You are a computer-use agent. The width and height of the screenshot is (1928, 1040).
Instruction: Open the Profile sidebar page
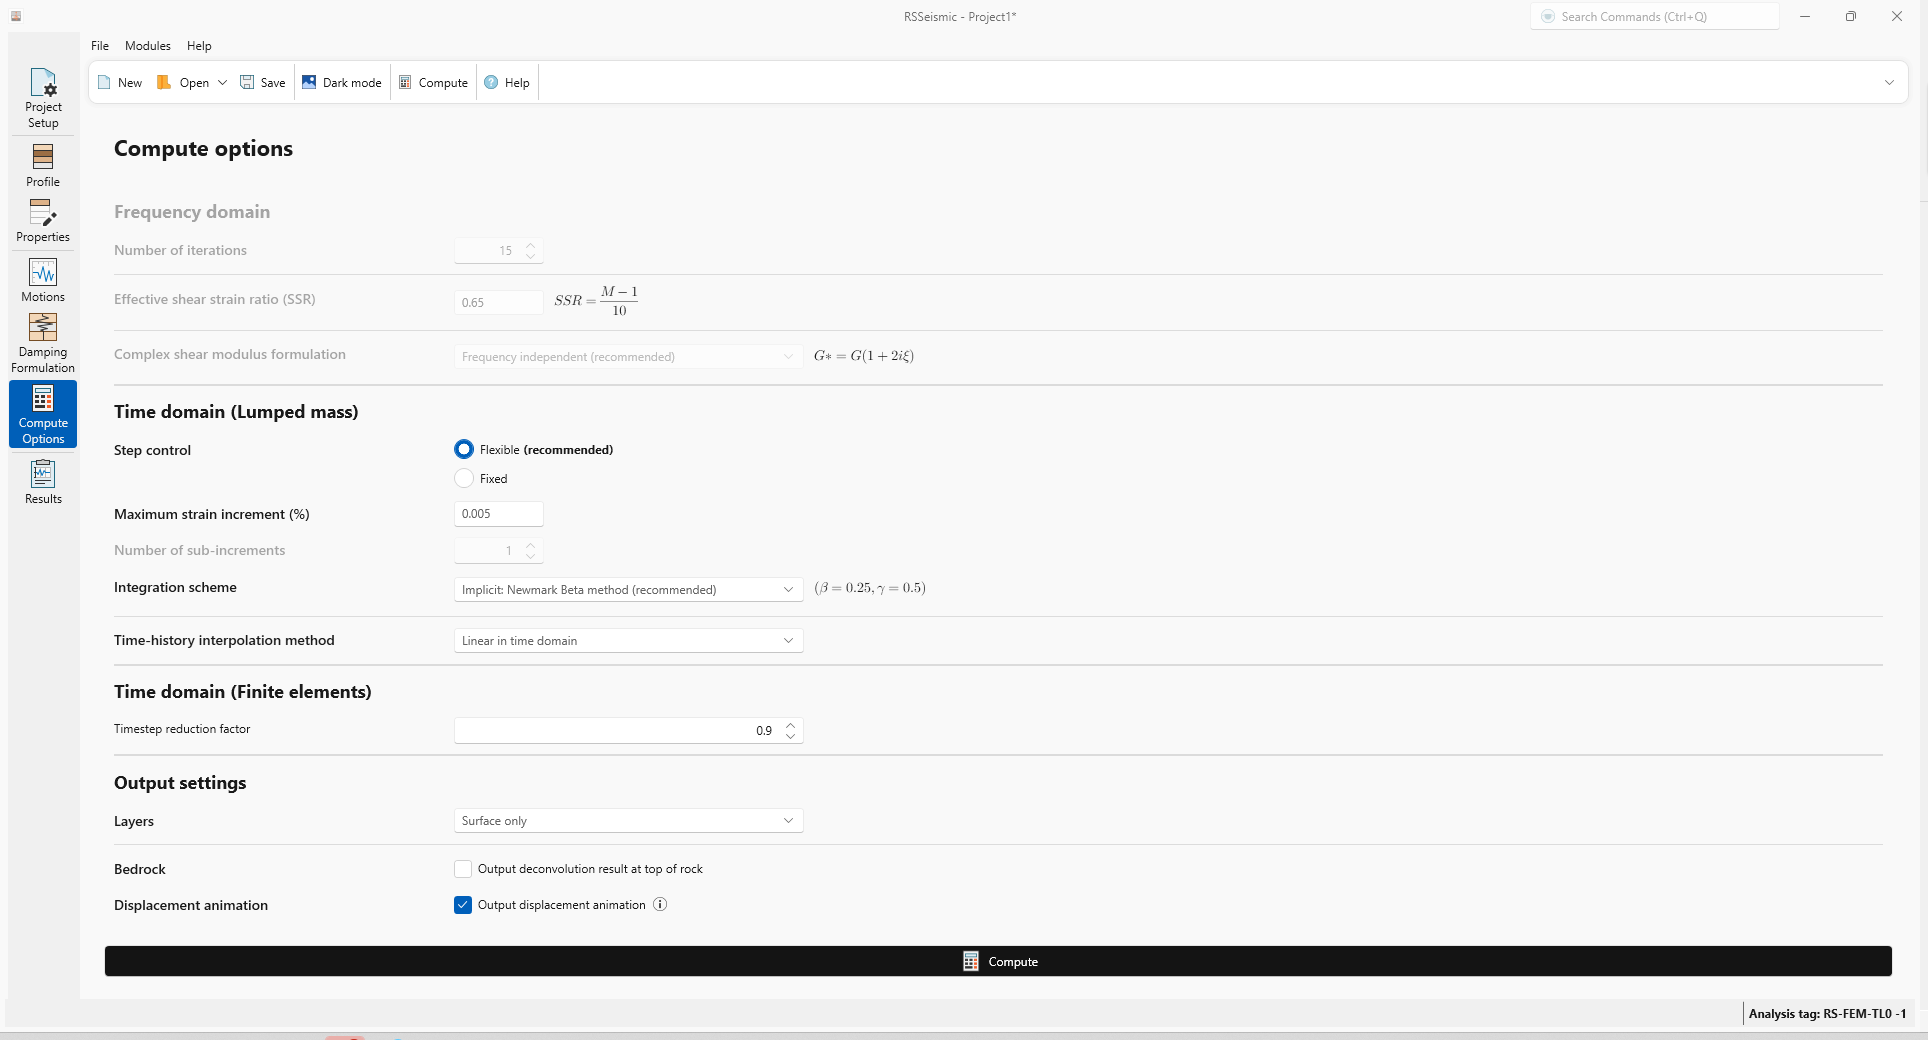43,165
